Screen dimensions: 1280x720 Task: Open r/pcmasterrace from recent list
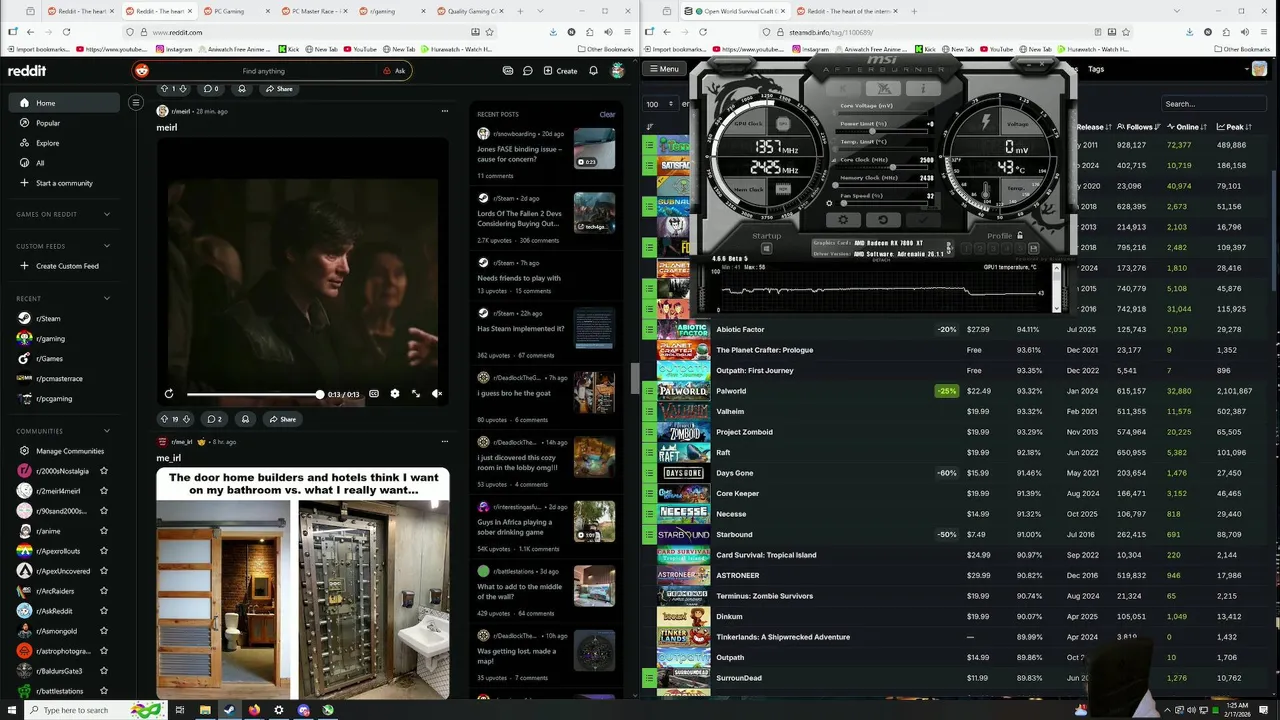click(59, 378)
